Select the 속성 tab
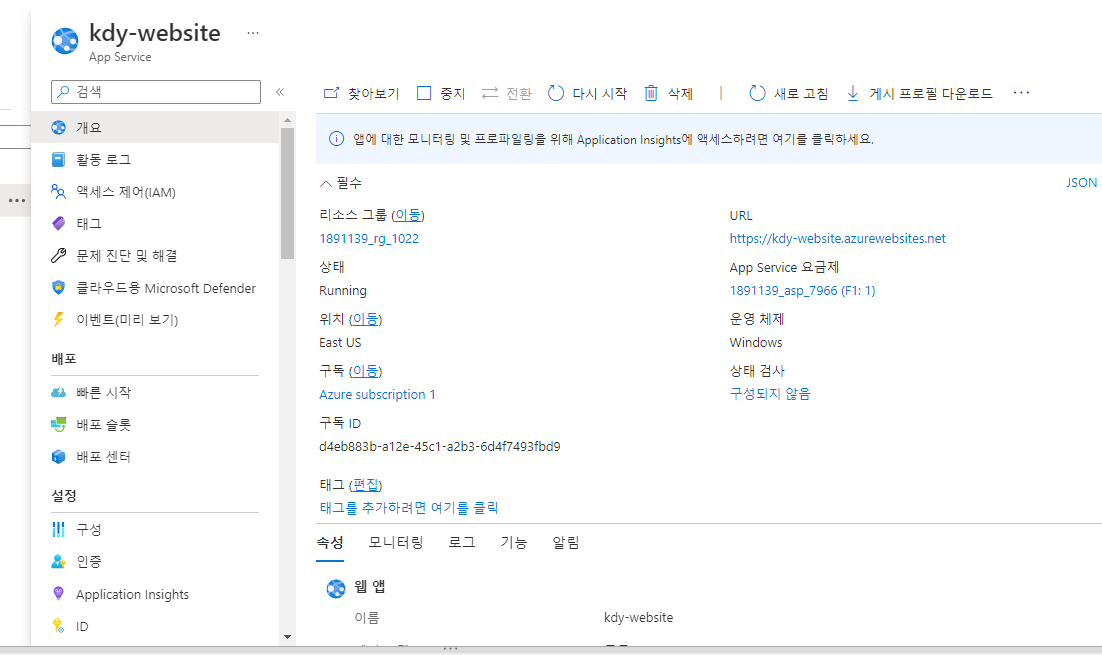Screen dimensions: 1102x655 [330, 543]
